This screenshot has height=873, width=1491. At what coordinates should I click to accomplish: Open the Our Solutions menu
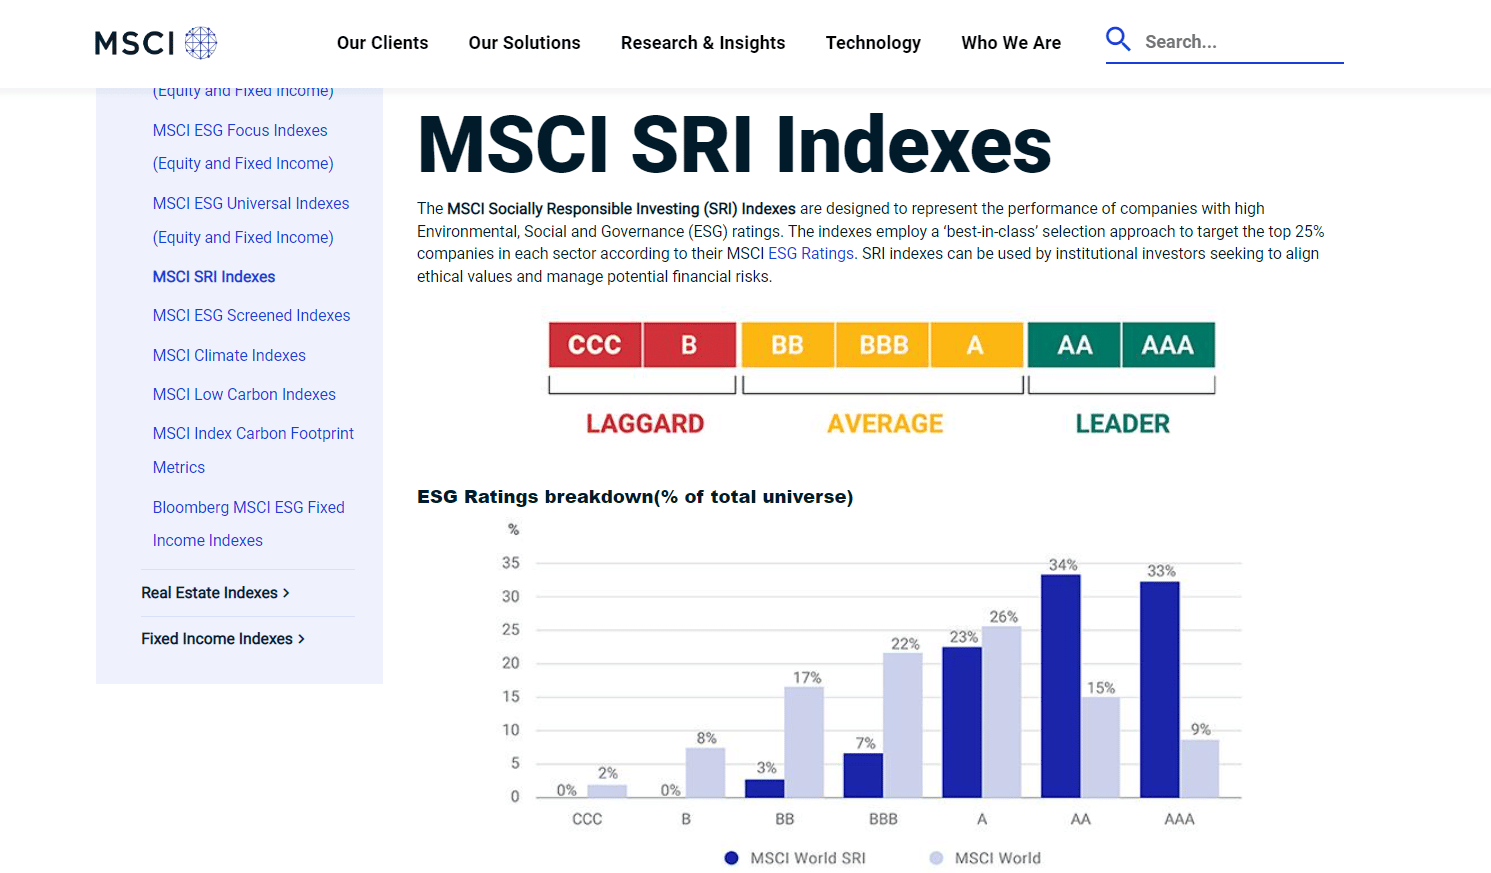click(524, 43)
